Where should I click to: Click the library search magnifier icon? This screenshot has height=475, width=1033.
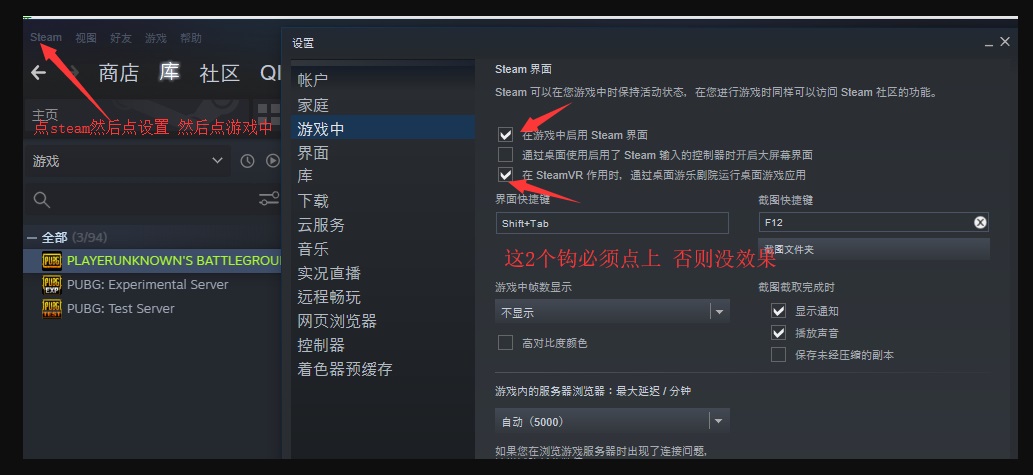[x=42, y=200]
